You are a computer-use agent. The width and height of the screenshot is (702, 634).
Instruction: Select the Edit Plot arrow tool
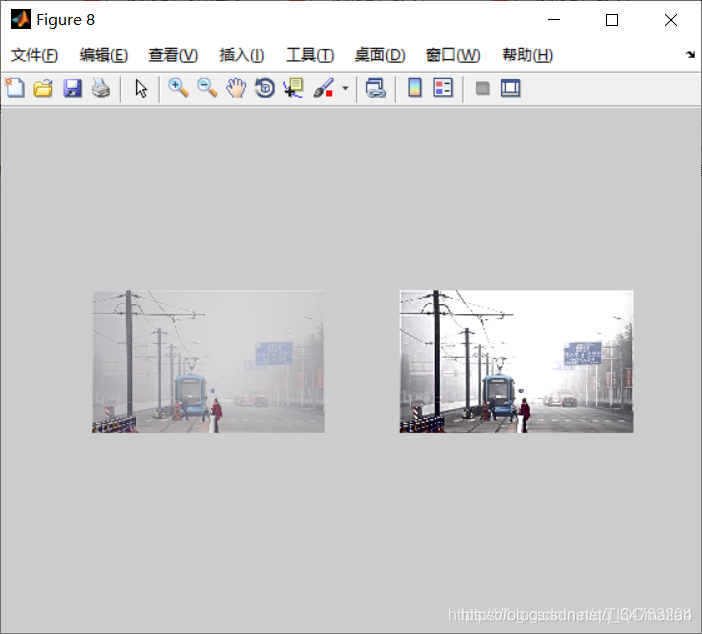[x=141, y=88]
